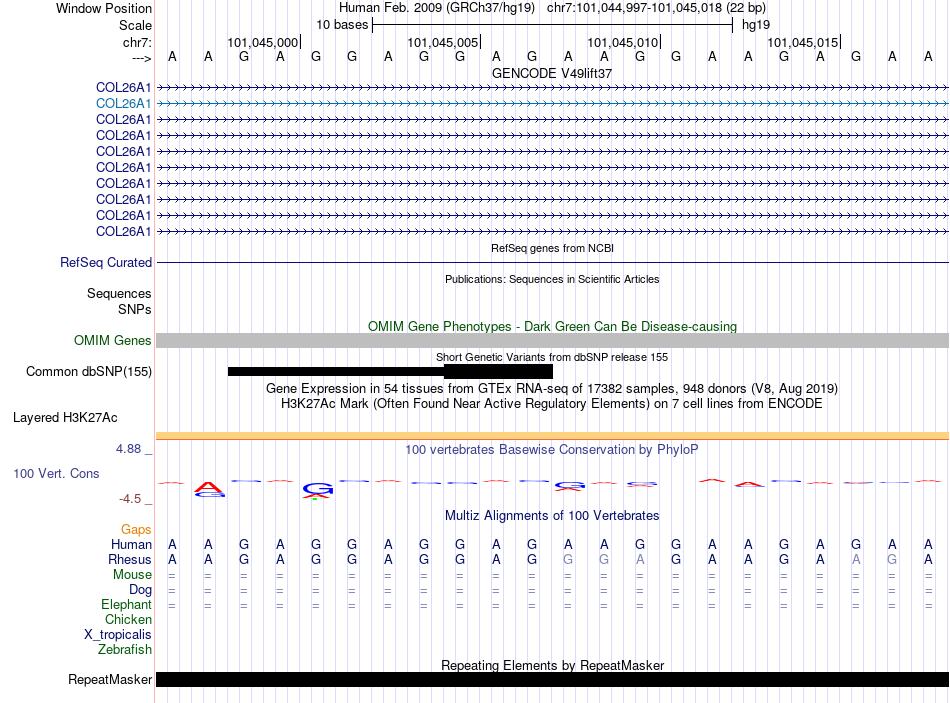Screen dimensions: 950x703
Task: Click the 101,045,015 position marker
Action: point(803,42)
